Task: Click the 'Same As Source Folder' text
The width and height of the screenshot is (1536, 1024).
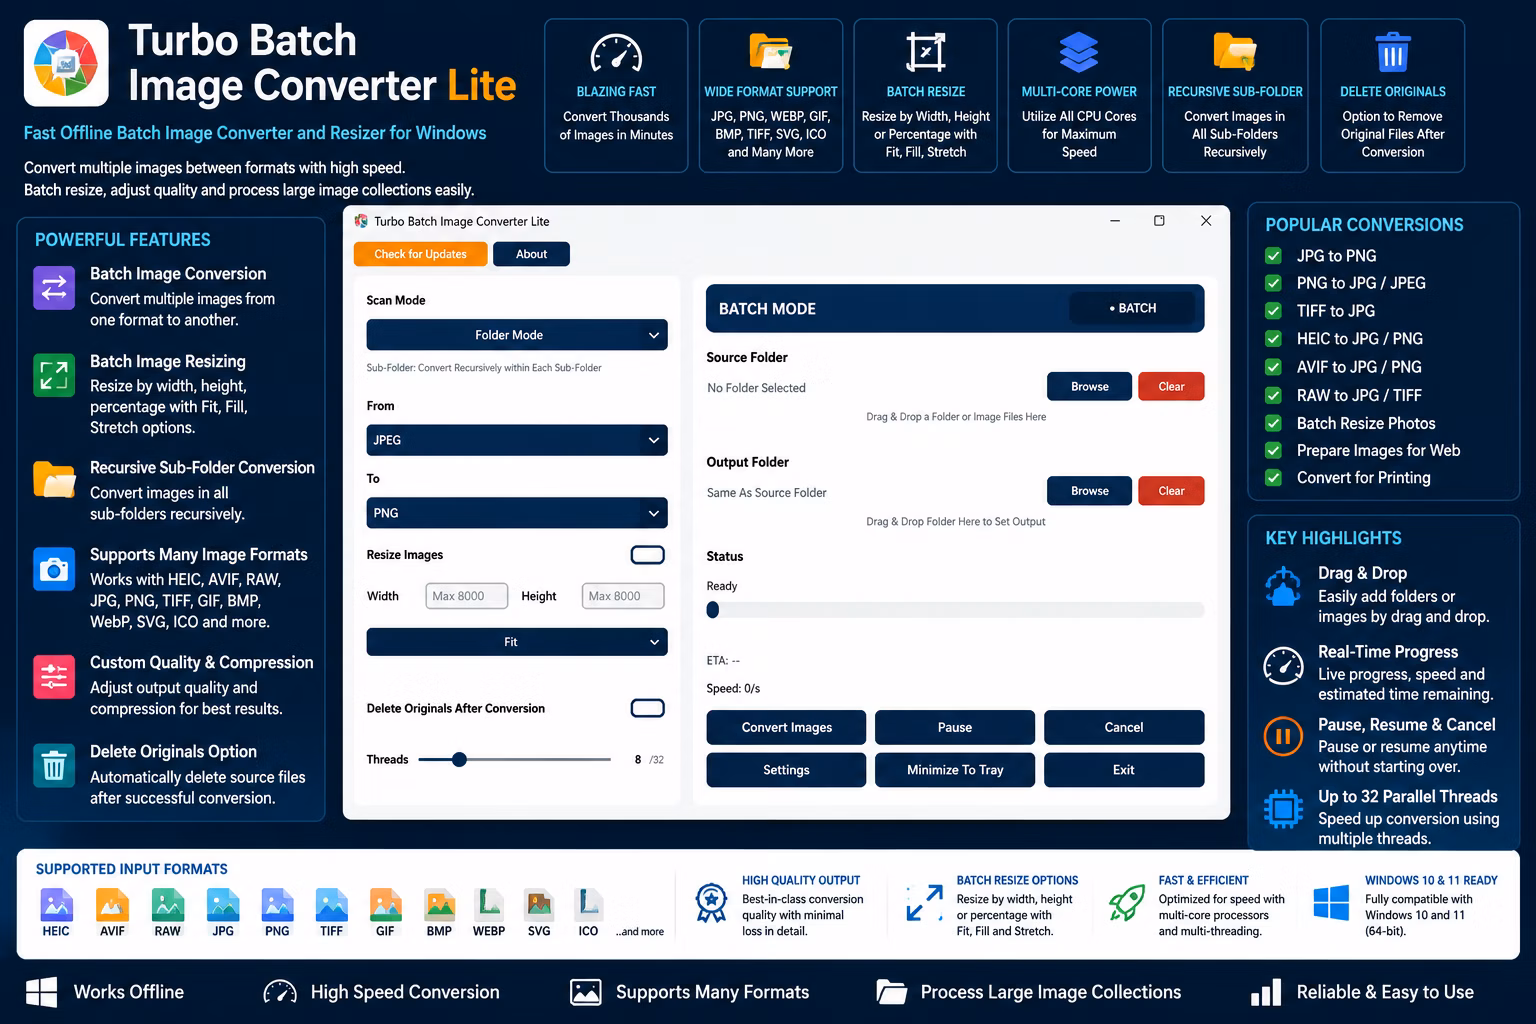Action: pos(767,493)
